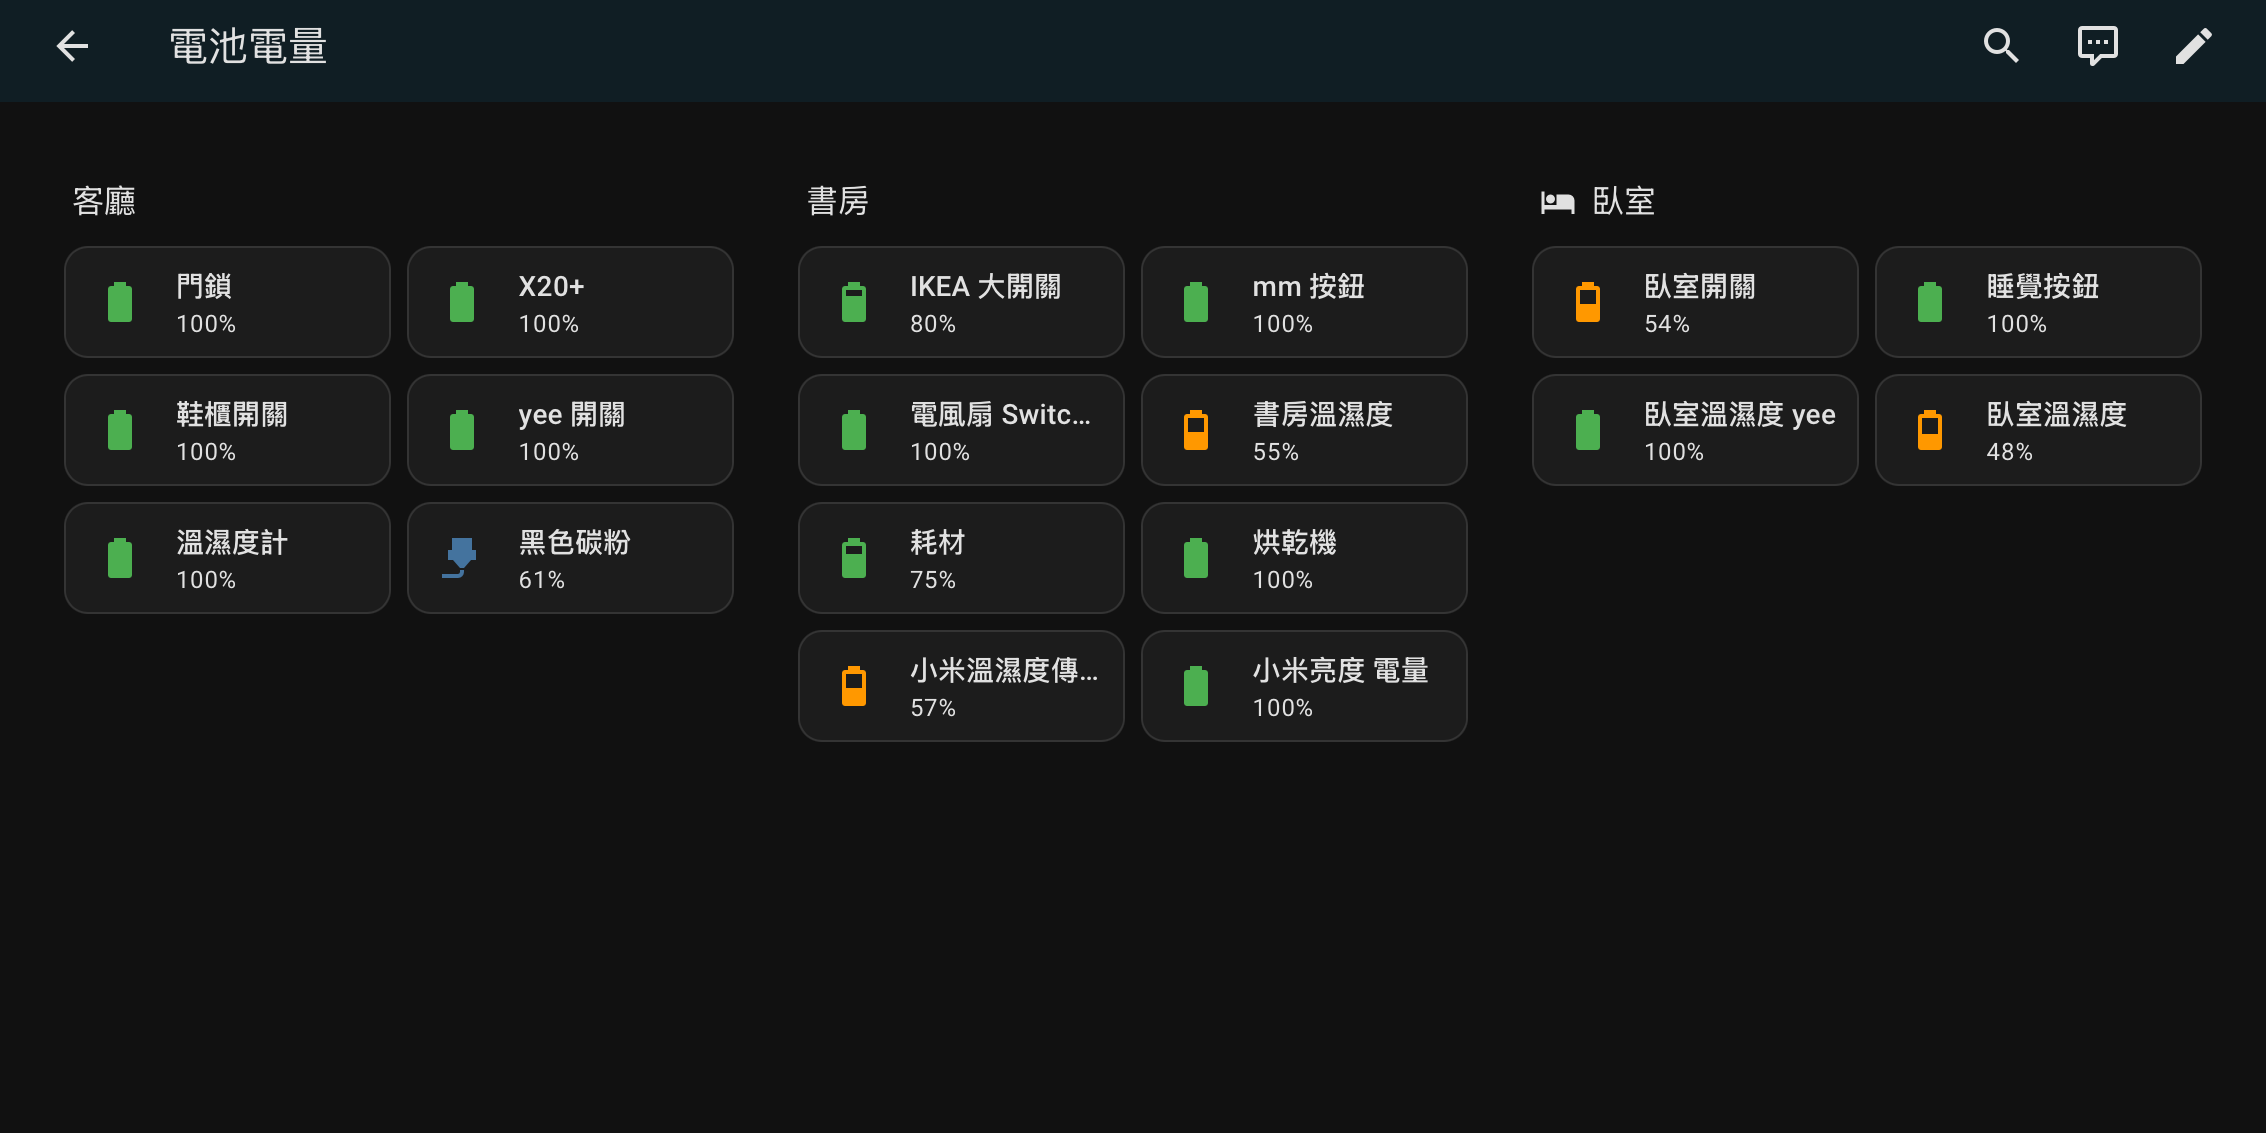This screenshot has width=2266, height=1133.
Task: Open the 鞋櫃開關 battery tile
Action: pyautogui.click(x=227, y=430)
